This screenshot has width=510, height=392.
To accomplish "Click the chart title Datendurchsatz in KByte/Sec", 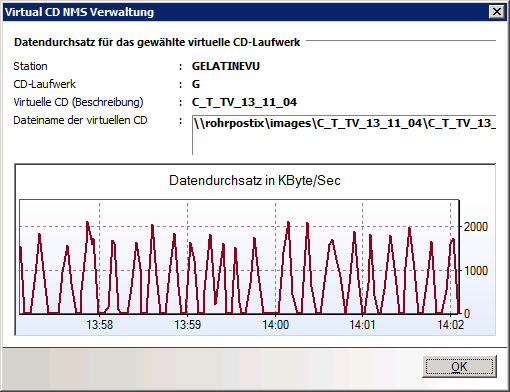I will [x=255, y=180].
